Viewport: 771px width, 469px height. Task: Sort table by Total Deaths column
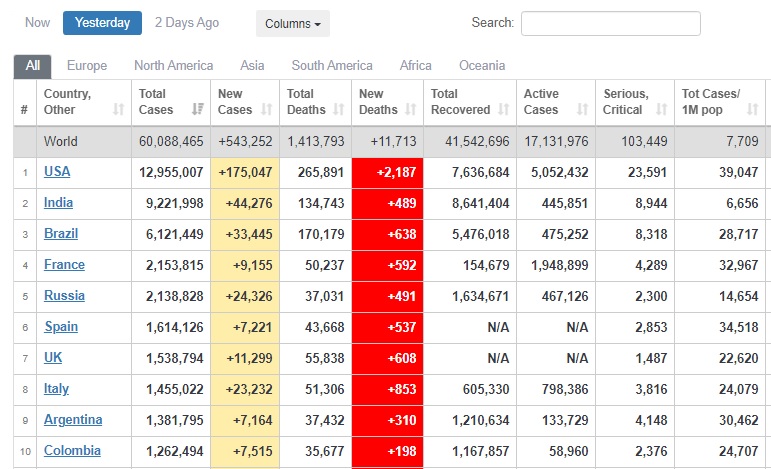point(314,101)
